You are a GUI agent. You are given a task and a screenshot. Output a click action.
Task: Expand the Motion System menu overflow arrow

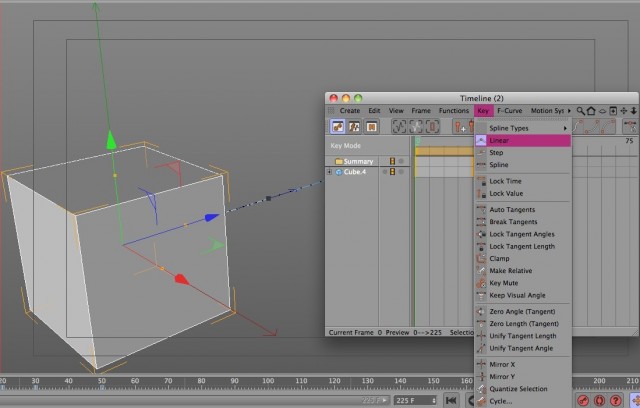tap(569, 111)
